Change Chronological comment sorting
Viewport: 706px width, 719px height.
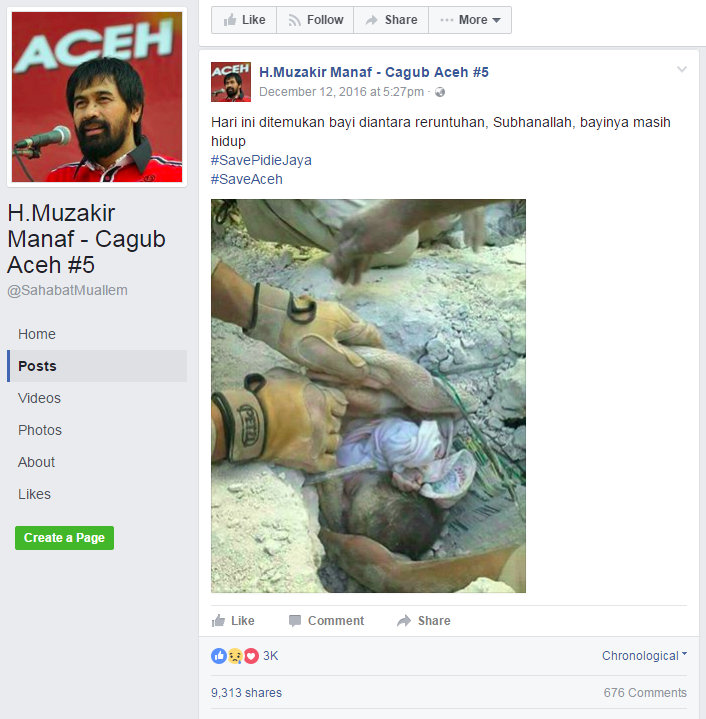click(x=644, y=656)
